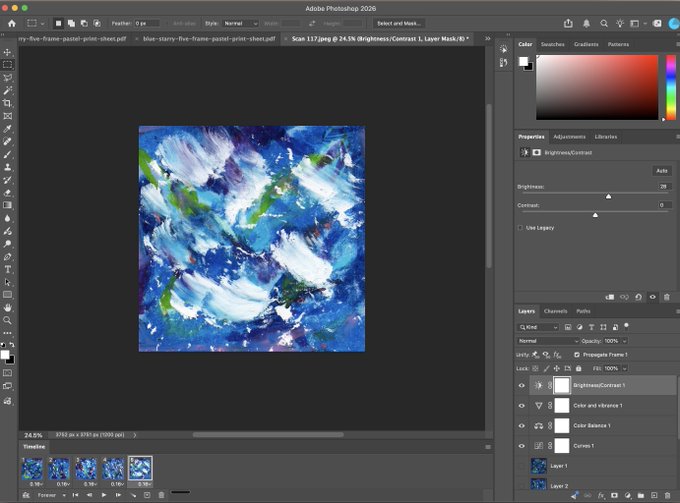Image resolution: width=680 pixels, height=503 pixels.
Task: Open the Kind filter dropdown in Layers
Action: click(538, 327)
